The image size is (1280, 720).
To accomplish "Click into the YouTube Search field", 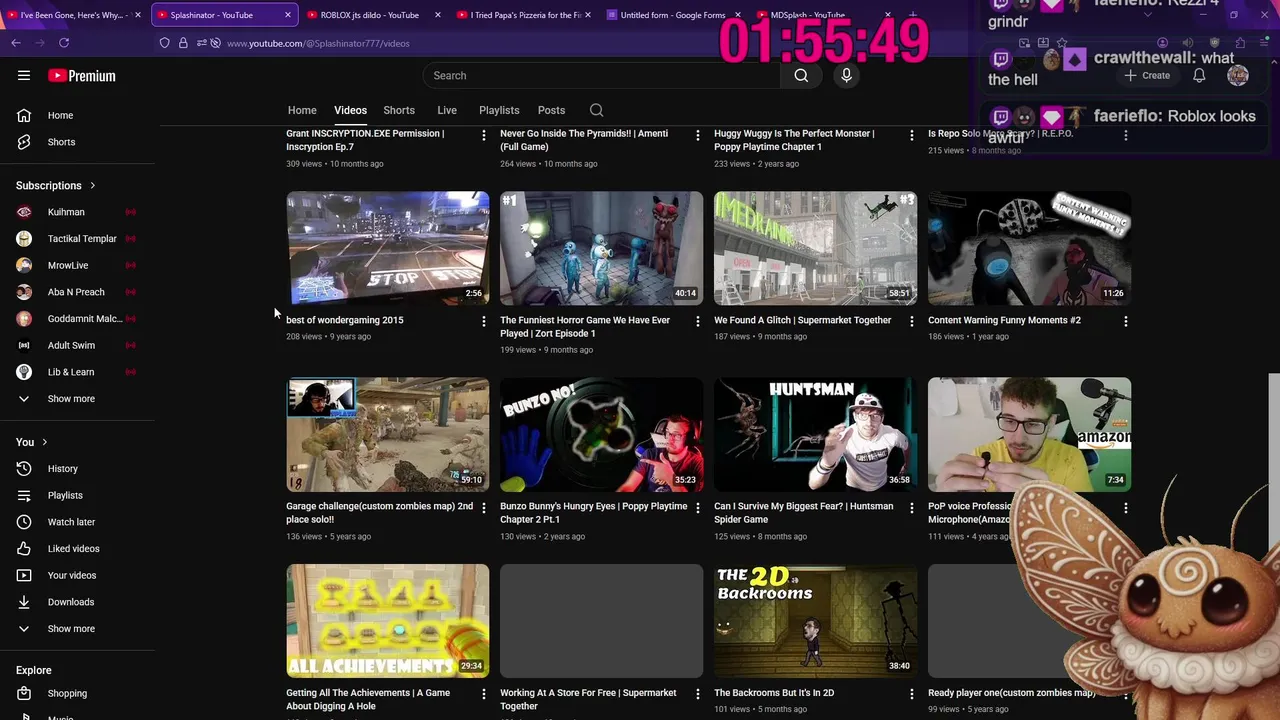I will point(601,75).
